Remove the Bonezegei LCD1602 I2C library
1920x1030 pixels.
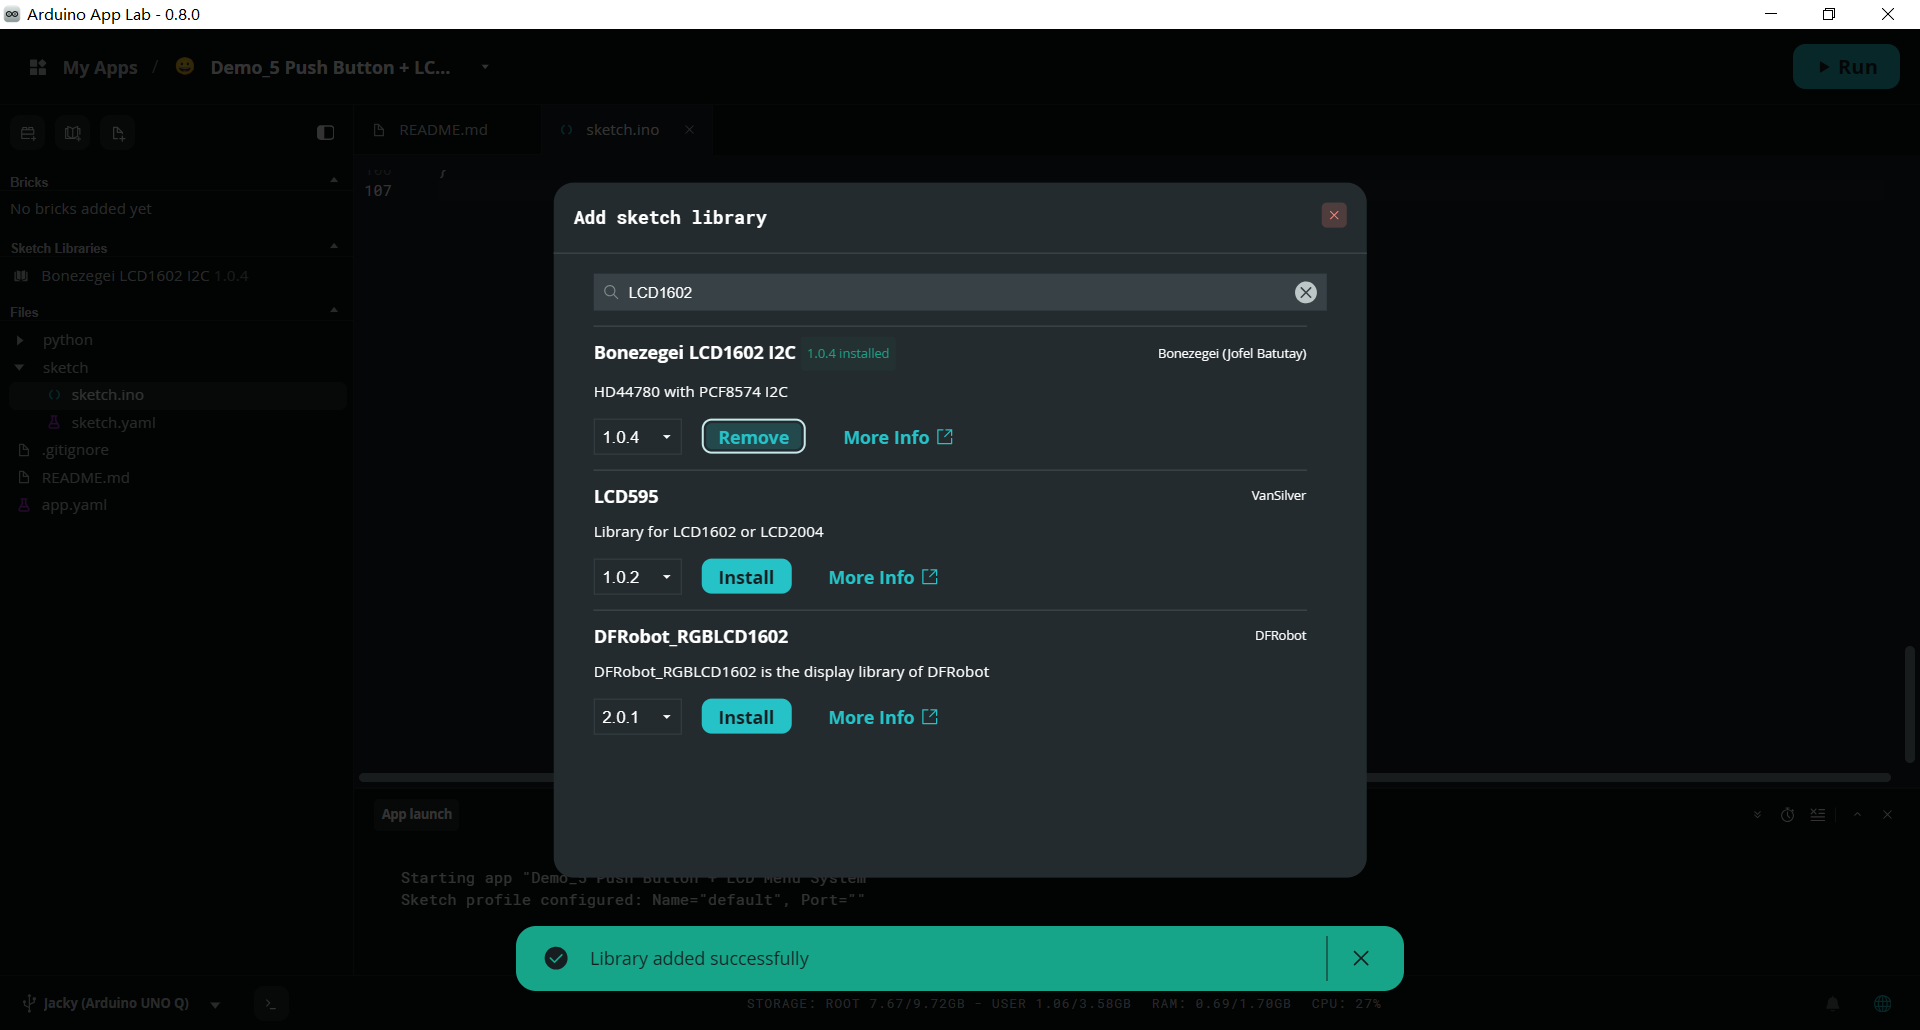coord(753,437)
